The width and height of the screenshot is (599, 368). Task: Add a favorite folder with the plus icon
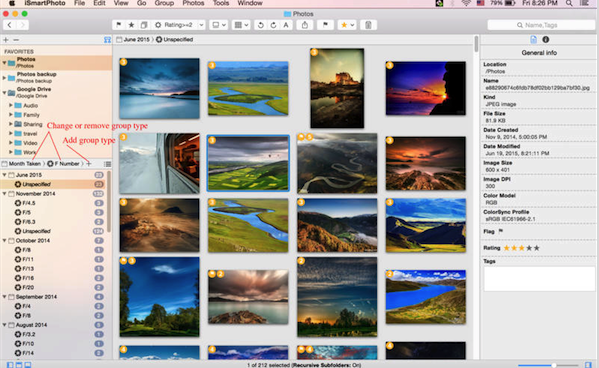click(6, 40)
